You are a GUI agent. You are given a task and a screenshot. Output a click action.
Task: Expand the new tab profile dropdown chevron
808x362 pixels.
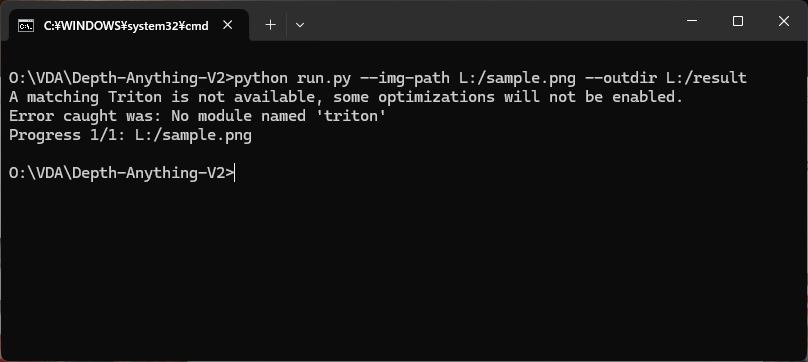point(300,25)
